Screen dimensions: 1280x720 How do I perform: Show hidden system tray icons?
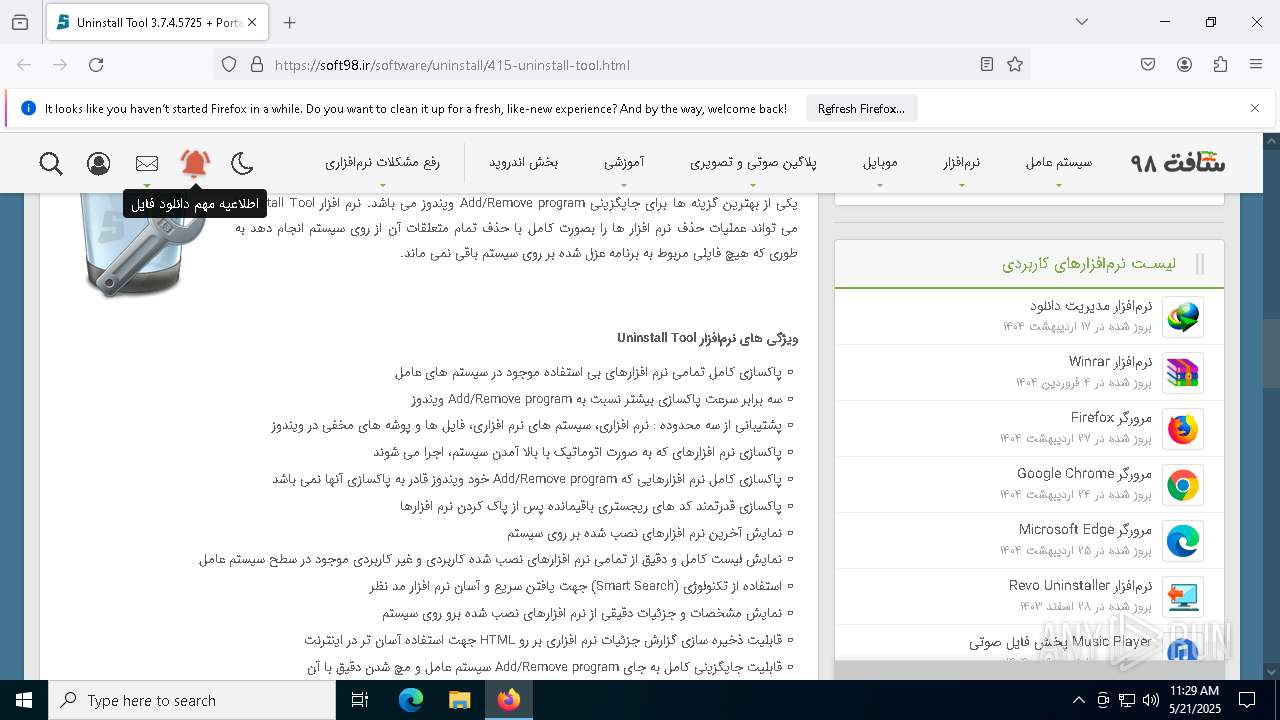pyautogui.click(x=1078, y=700)
